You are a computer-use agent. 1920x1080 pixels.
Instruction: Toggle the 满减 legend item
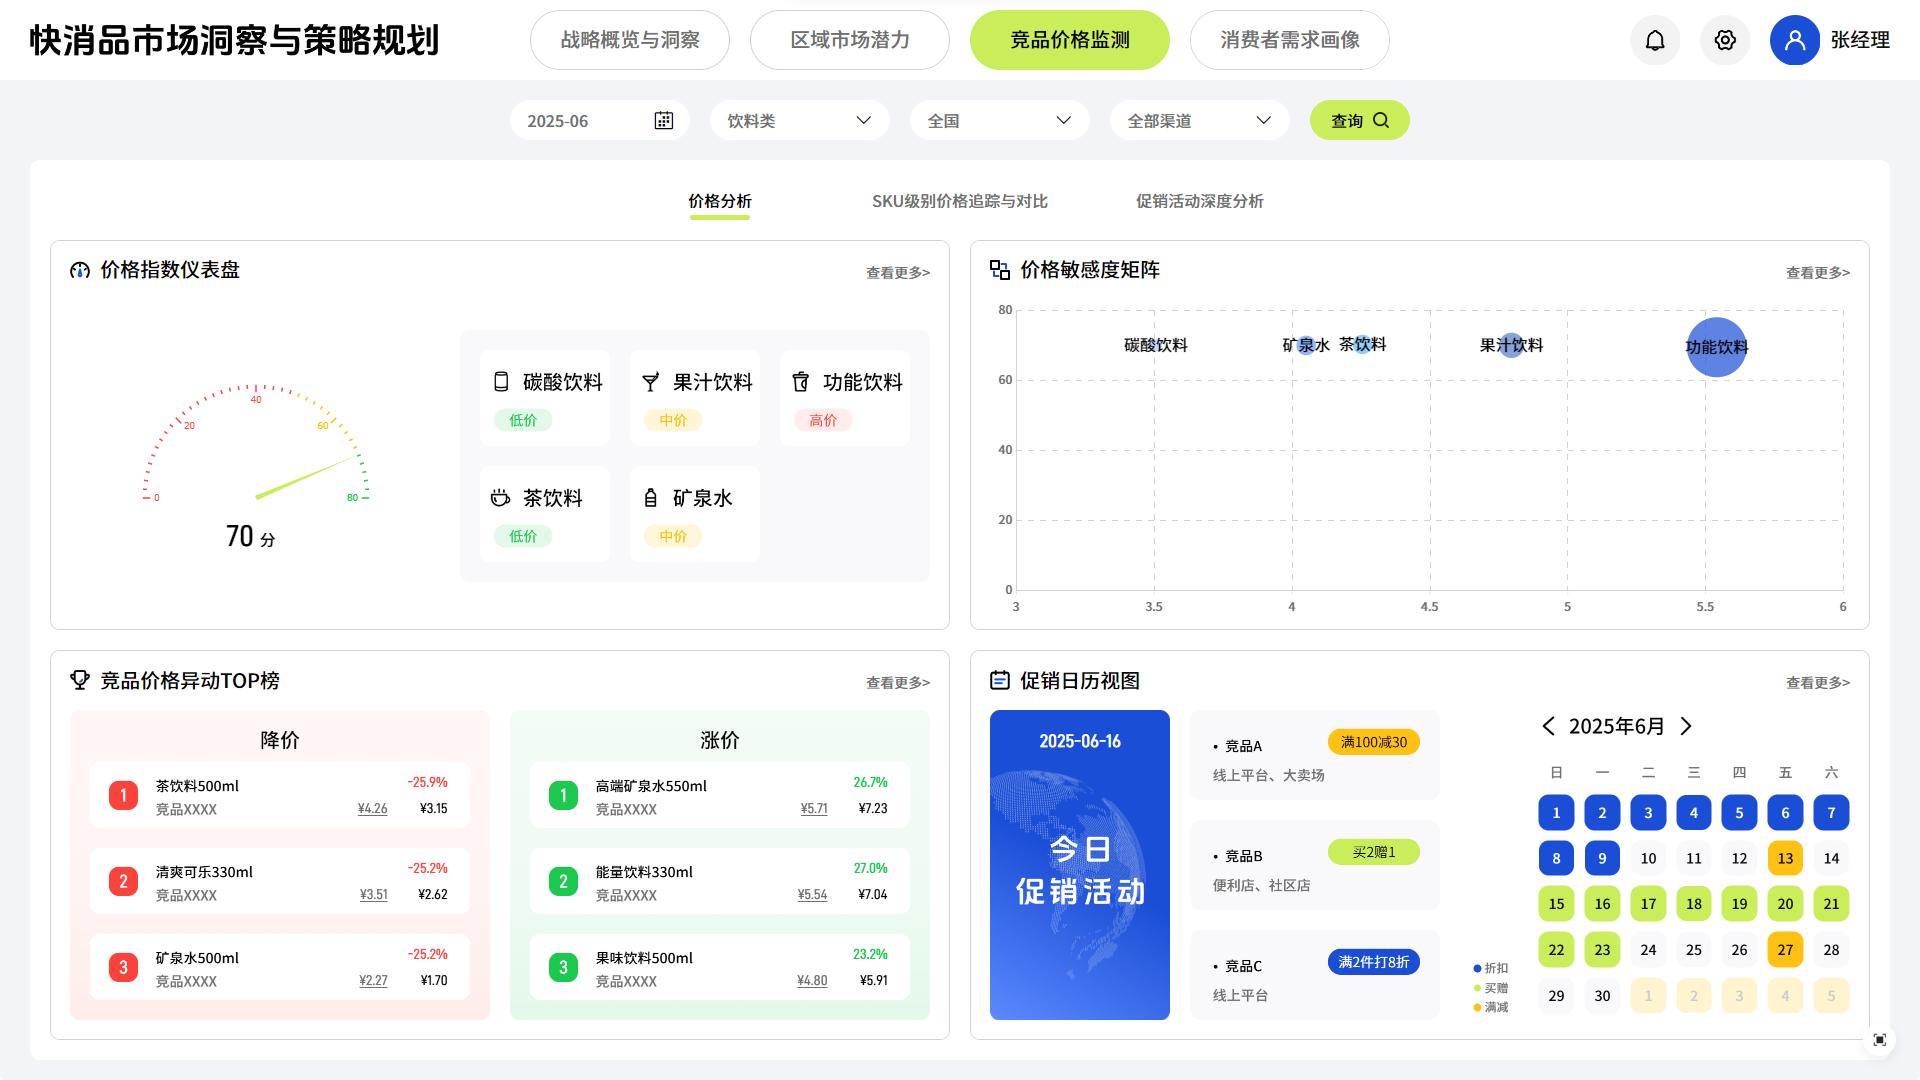1491,1007
